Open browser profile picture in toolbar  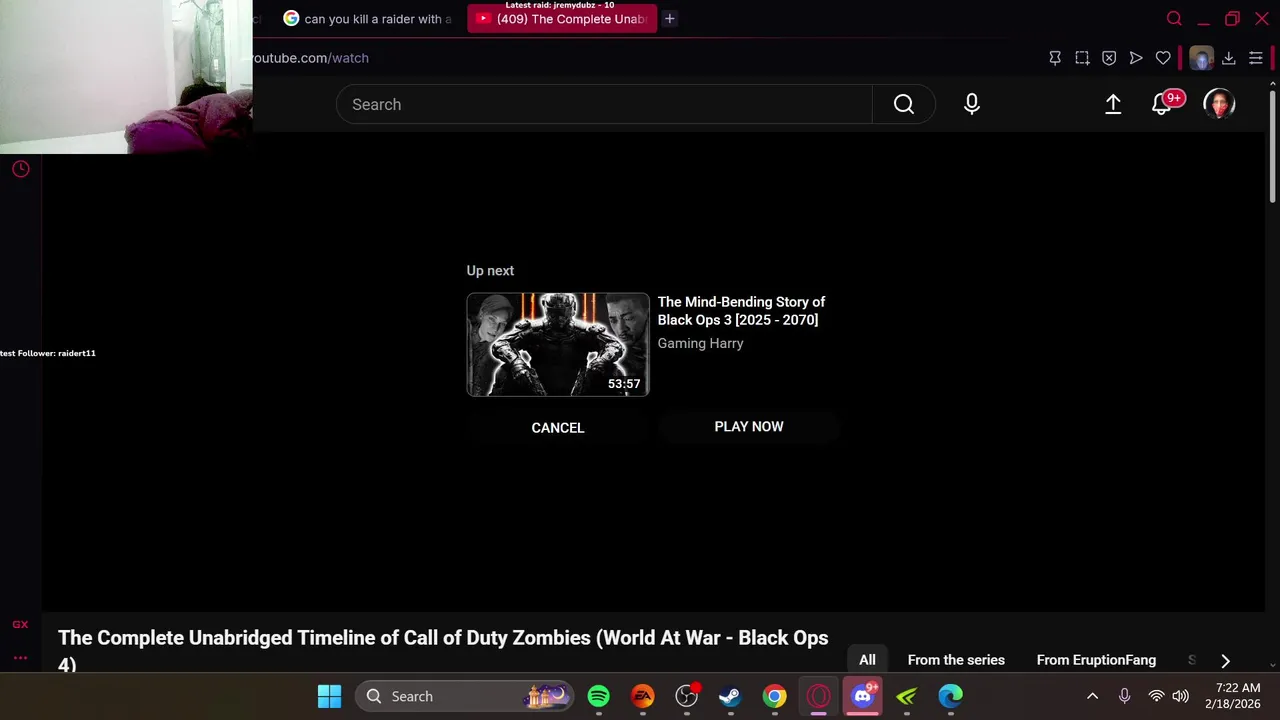[1201, 58]
